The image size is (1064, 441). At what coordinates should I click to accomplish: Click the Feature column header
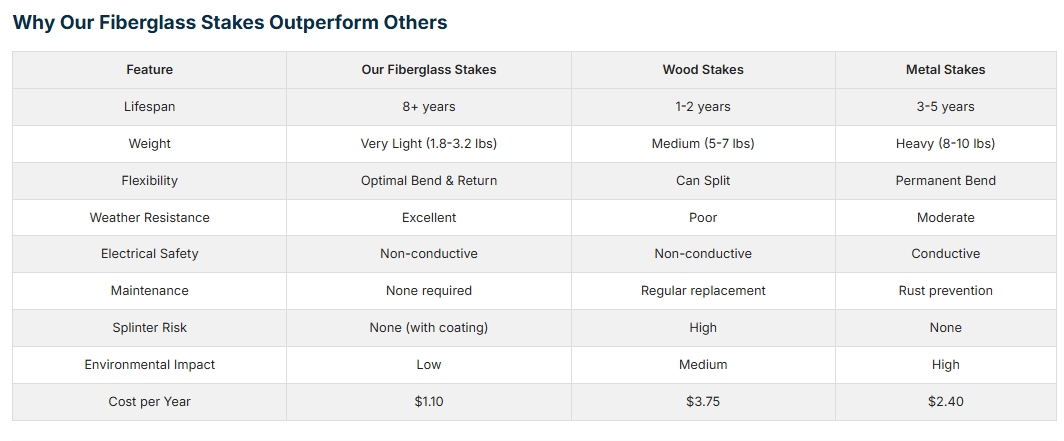coord(149,70)
